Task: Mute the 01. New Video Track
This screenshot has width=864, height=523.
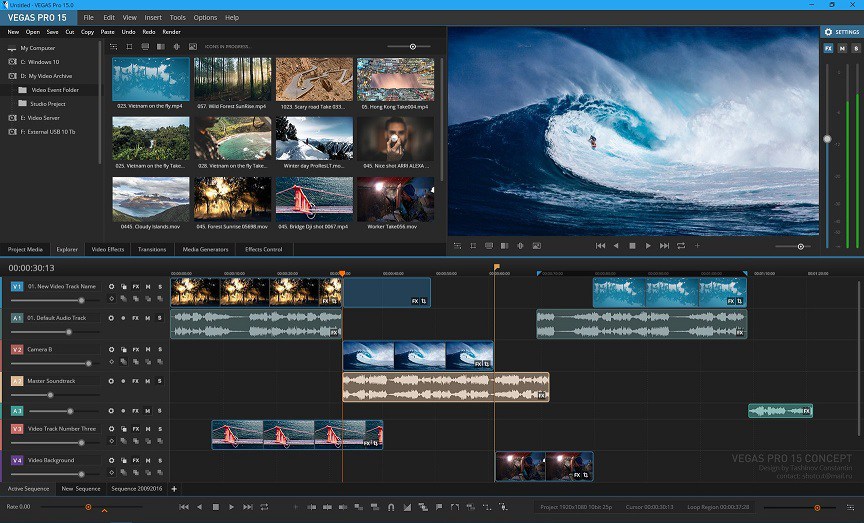Action: pyautogui.click(x=148, y=287)
